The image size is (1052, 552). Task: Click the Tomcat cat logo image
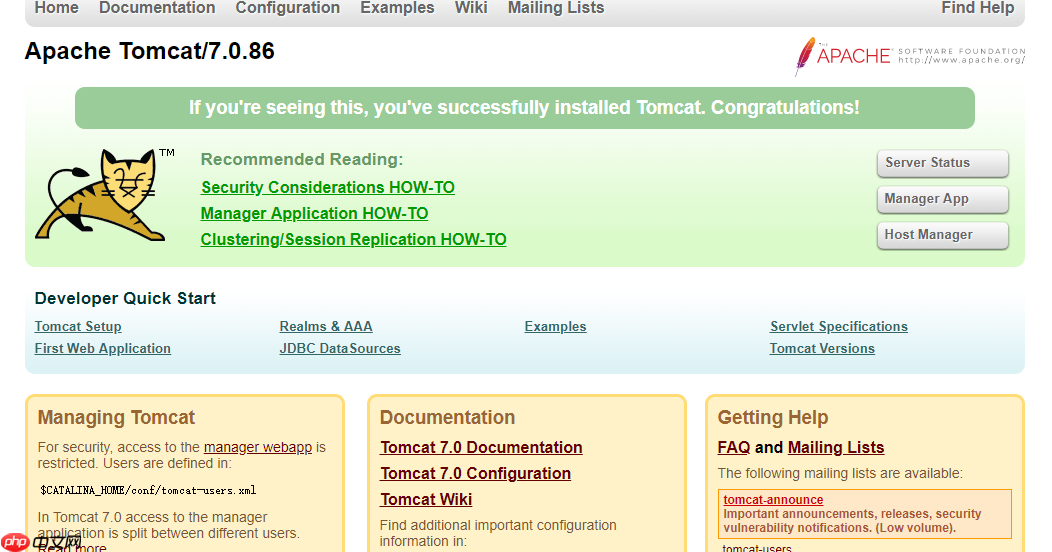(105, 195)
